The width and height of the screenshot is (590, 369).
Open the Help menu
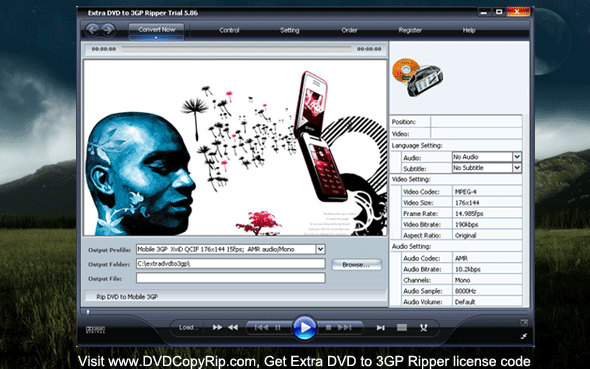pos(469,30)
